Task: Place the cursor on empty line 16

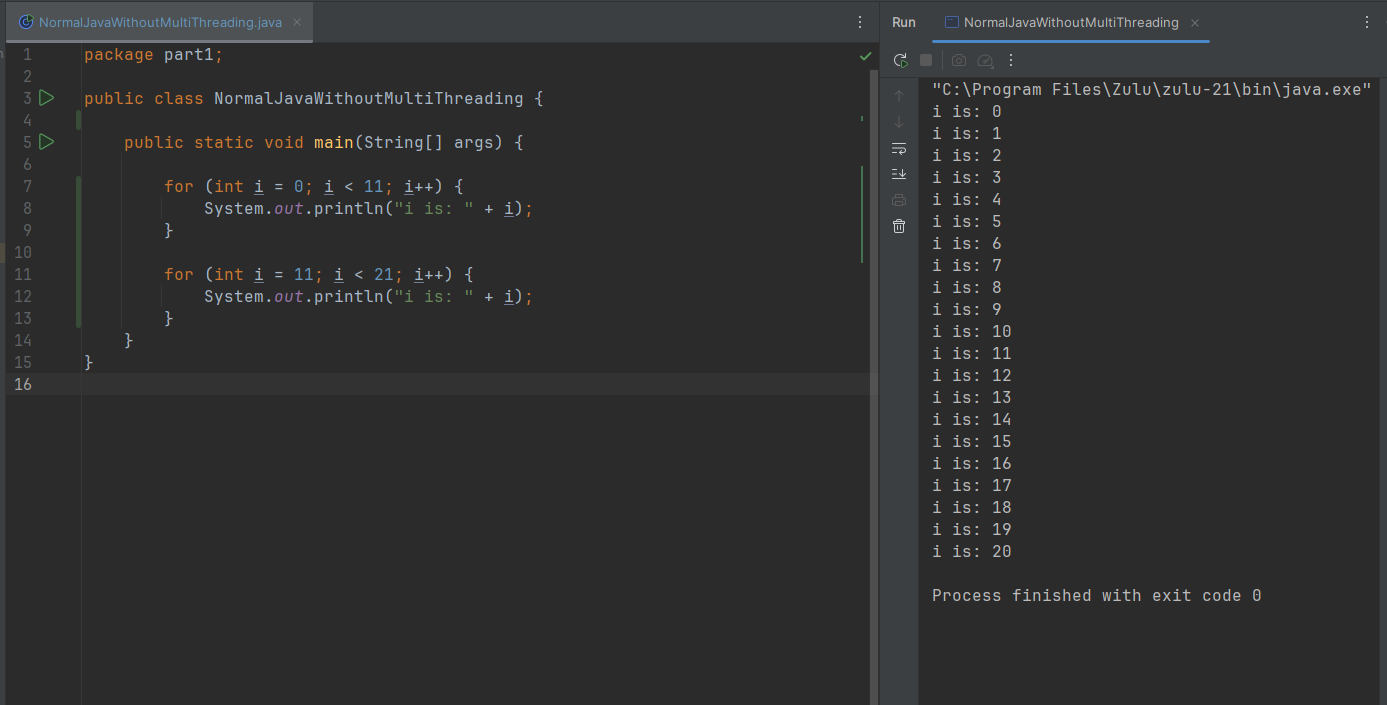Action: tap(400, 385)
